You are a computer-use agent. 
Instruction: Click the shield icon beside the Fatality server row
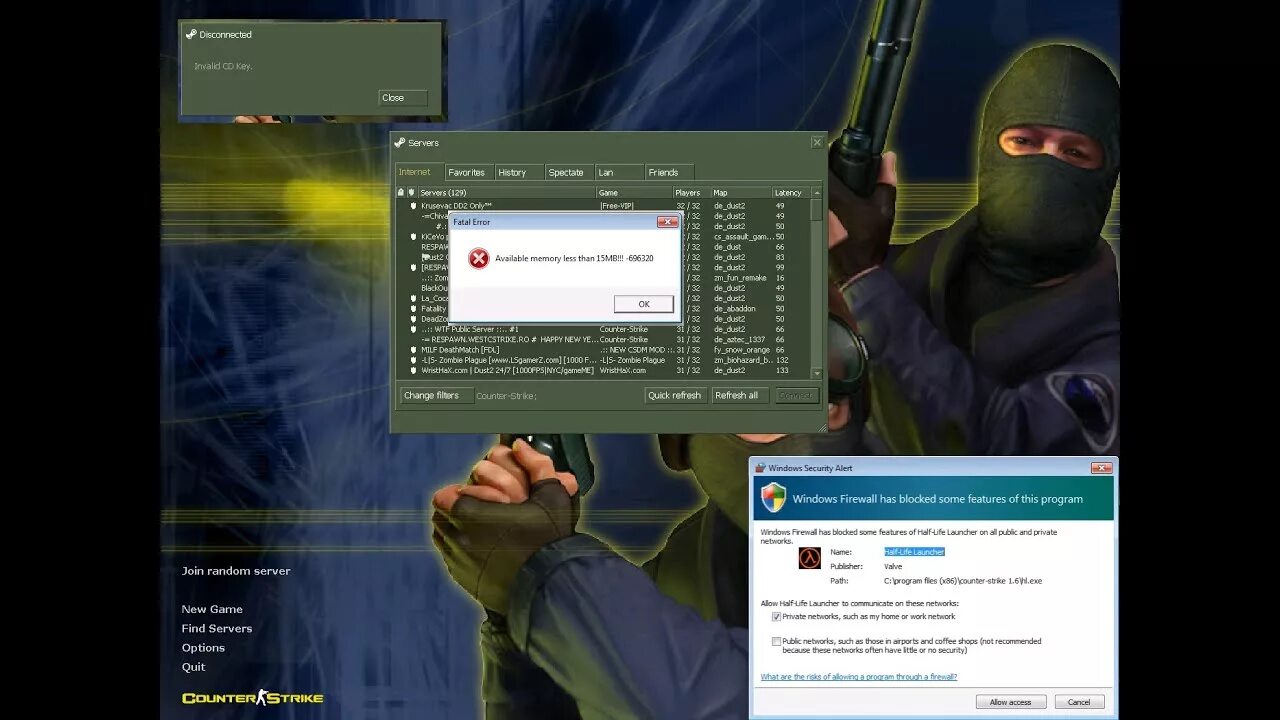(413, 309)
